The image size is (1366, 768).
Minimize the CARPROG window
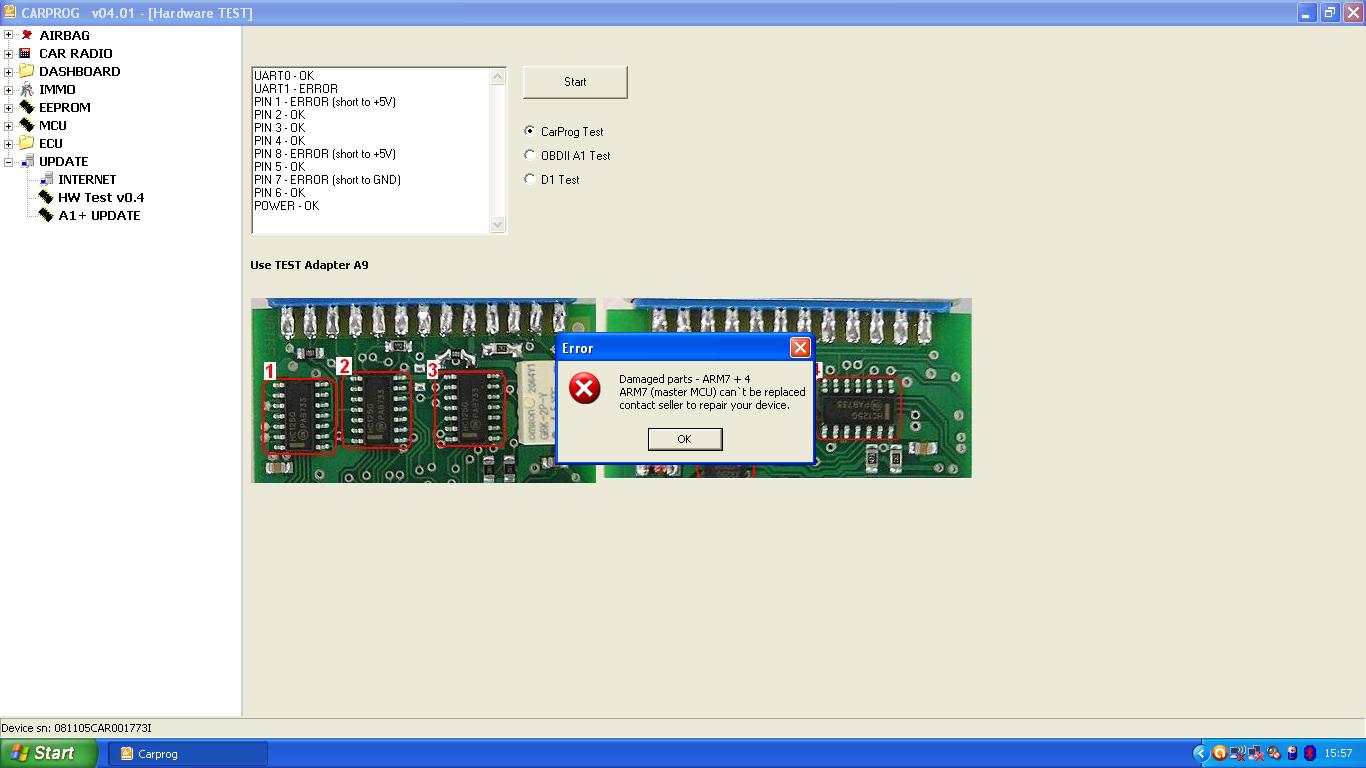pos(1308,13)
